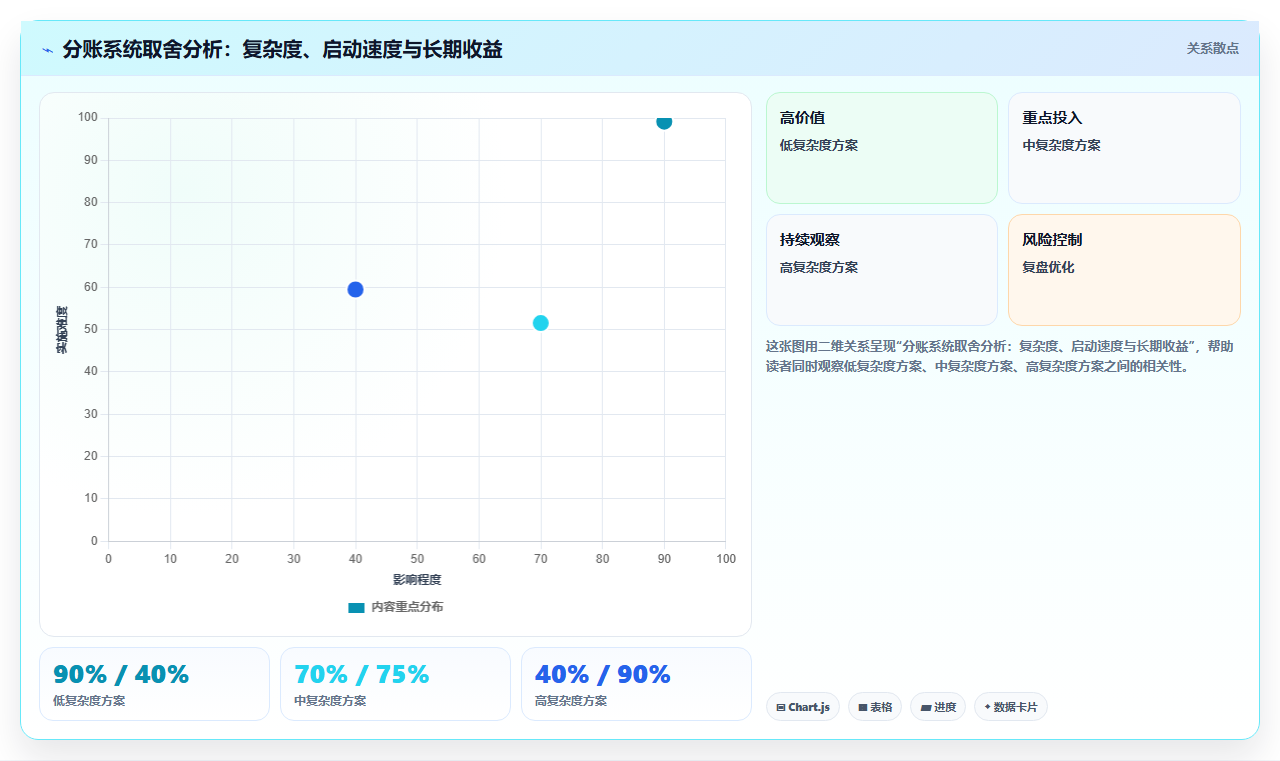The width and height of the screenshot is (1280, 761).
Task: Click the lightning icon beside the title
Action: coord(47,50)
